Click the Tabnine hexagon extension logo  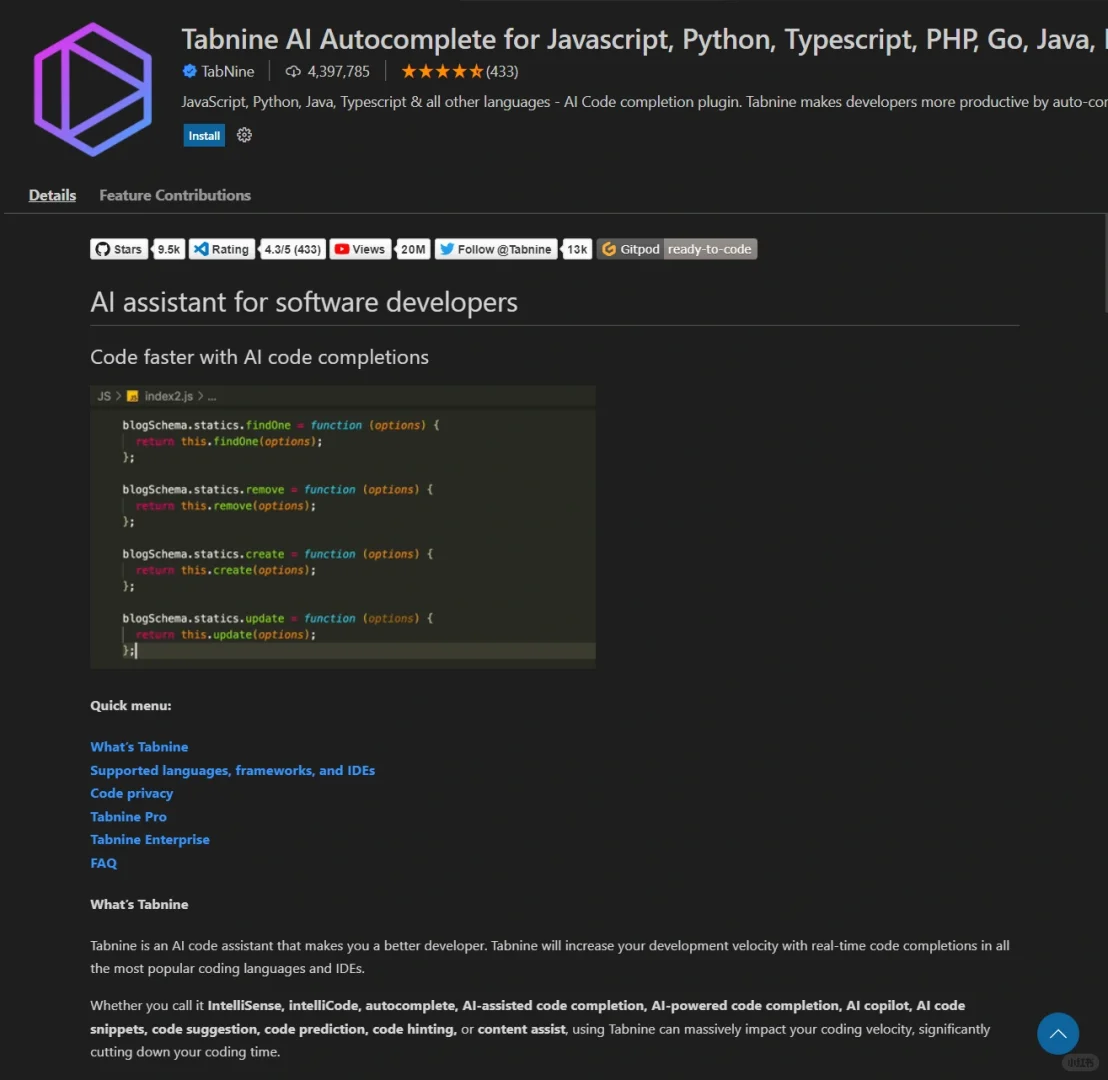(x=93, y=89)
